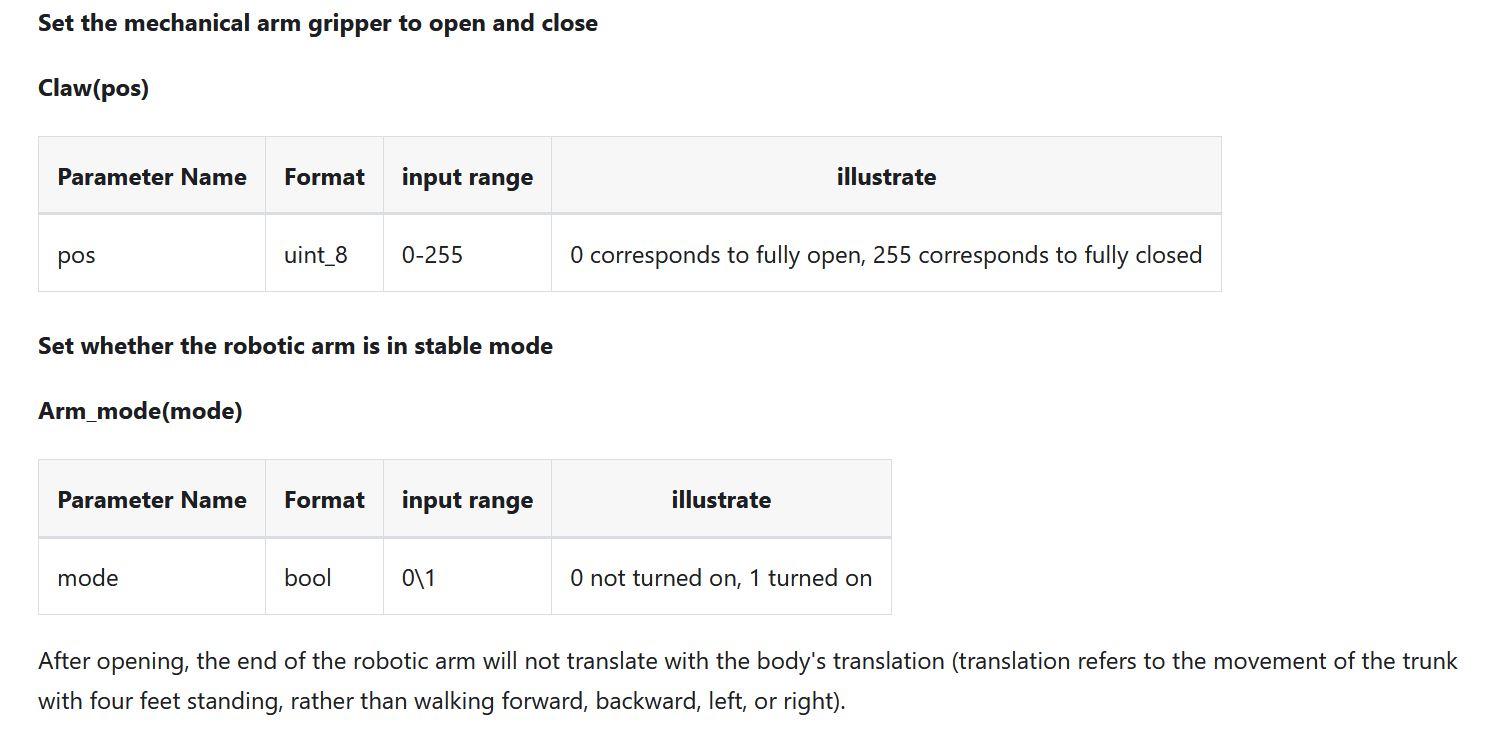Click the '0 corresponds to fully open' description

[x=886, y=255]
